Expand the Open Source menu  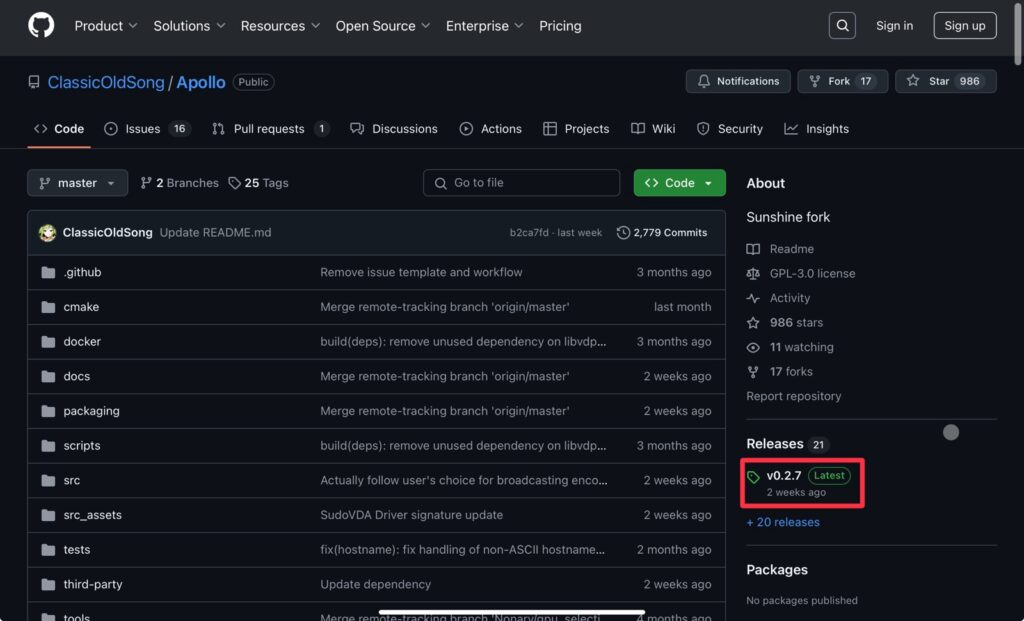(x=383, y=25)
